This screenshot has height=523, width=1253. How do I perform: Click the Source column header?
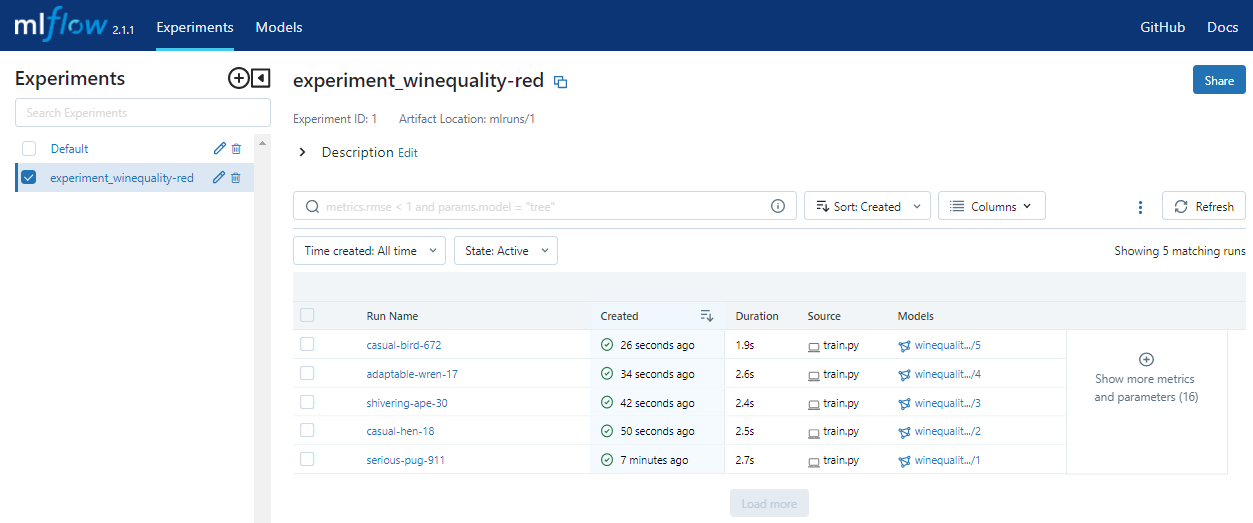point(824,316)
